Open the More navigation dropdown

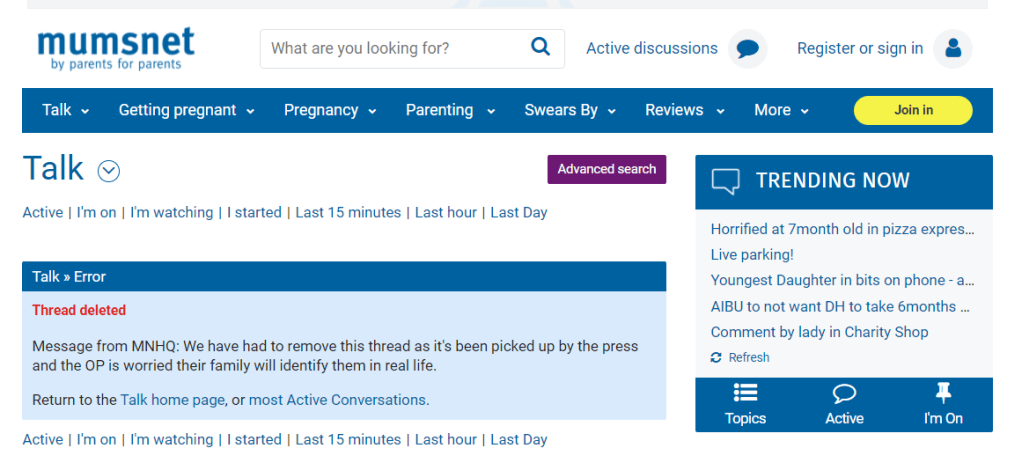coord(781,110)
